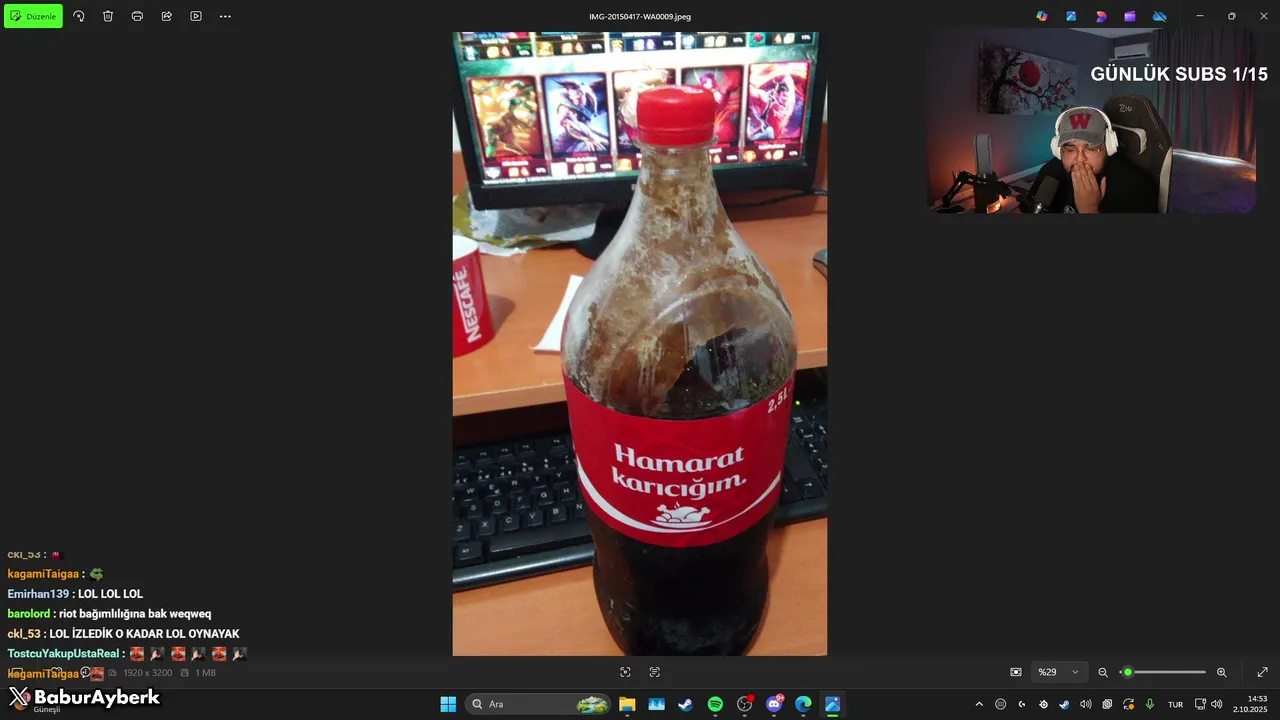Click the zoom in magnifier icon
Viewport: 1280px width, 720px height.
tap(1221, 672)
